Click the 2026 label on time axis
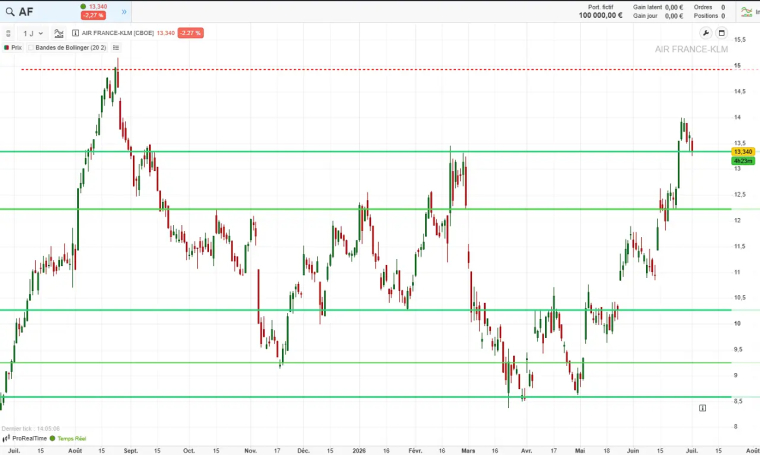Viewport: 760px width, 455px height. 359,451
